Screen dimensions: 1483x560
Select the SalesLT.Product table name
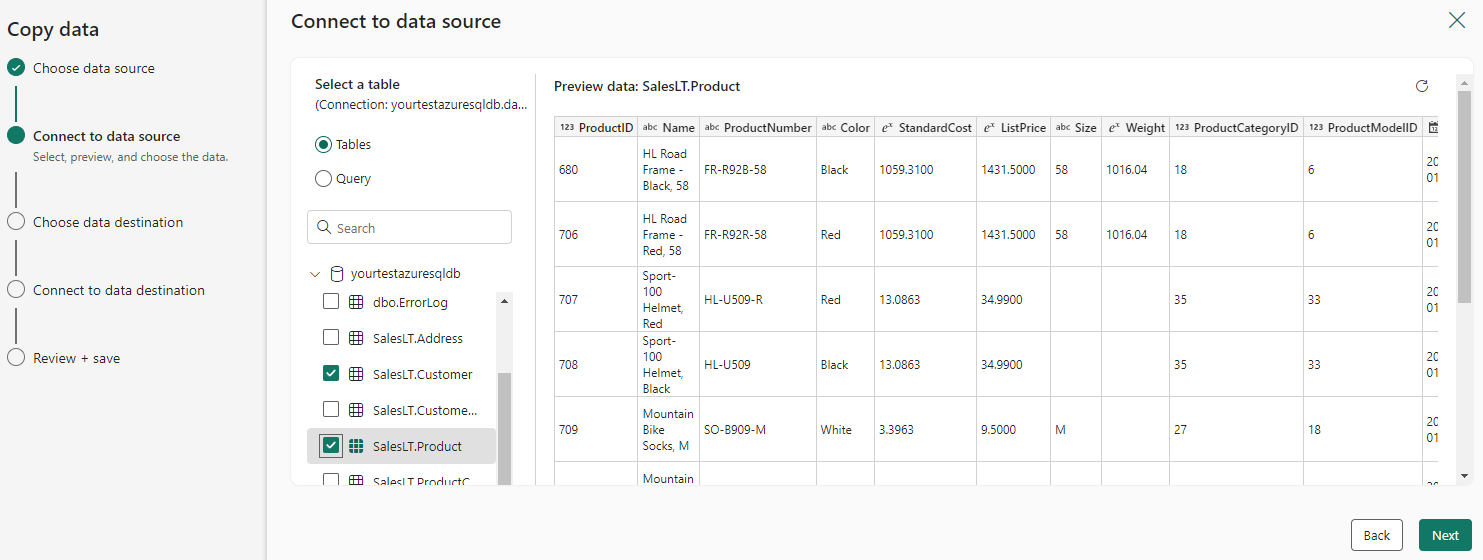(x=417, y=446)
